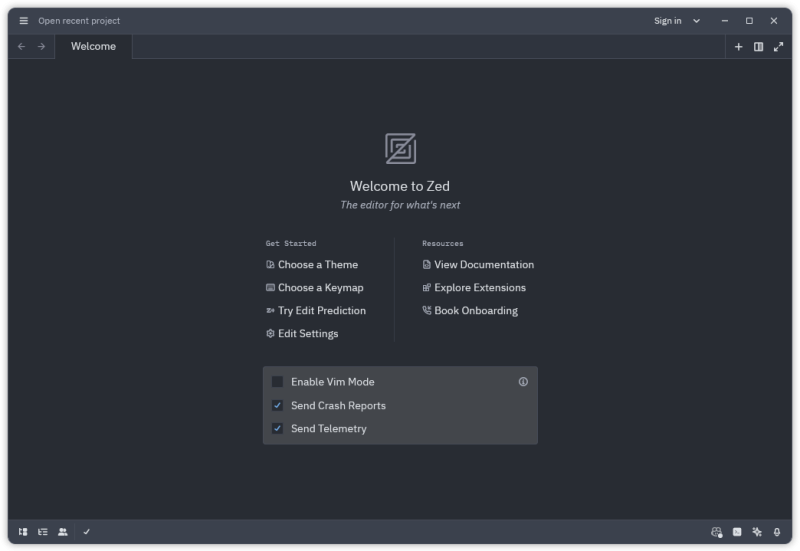Open View Documentation link
The image size is (800, 551).
tap(483, 265)
